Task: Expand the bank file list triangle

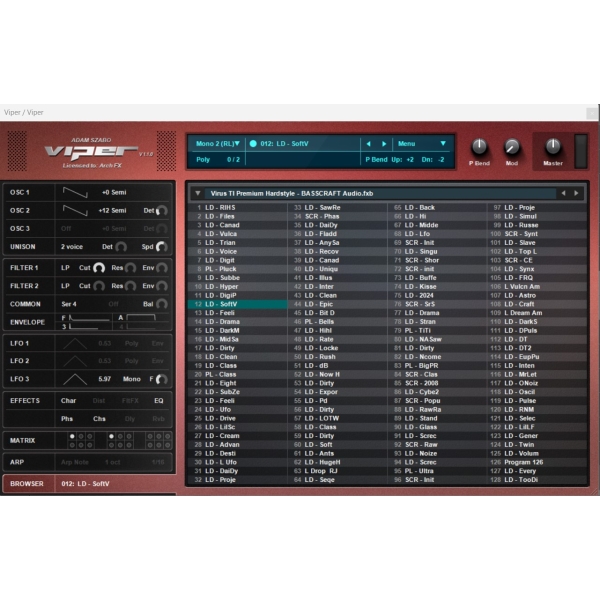Action: click(197, 193)
